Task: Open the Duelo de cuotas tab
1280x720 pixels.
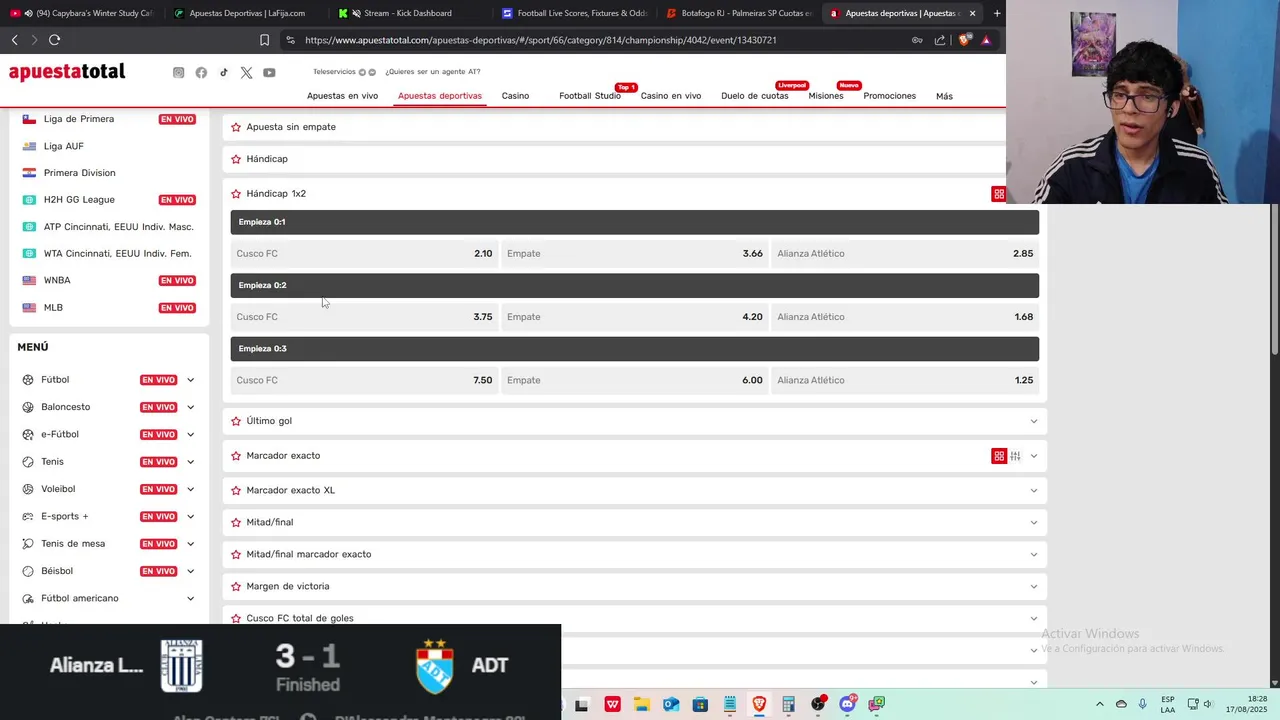Action: click(755, 96)
